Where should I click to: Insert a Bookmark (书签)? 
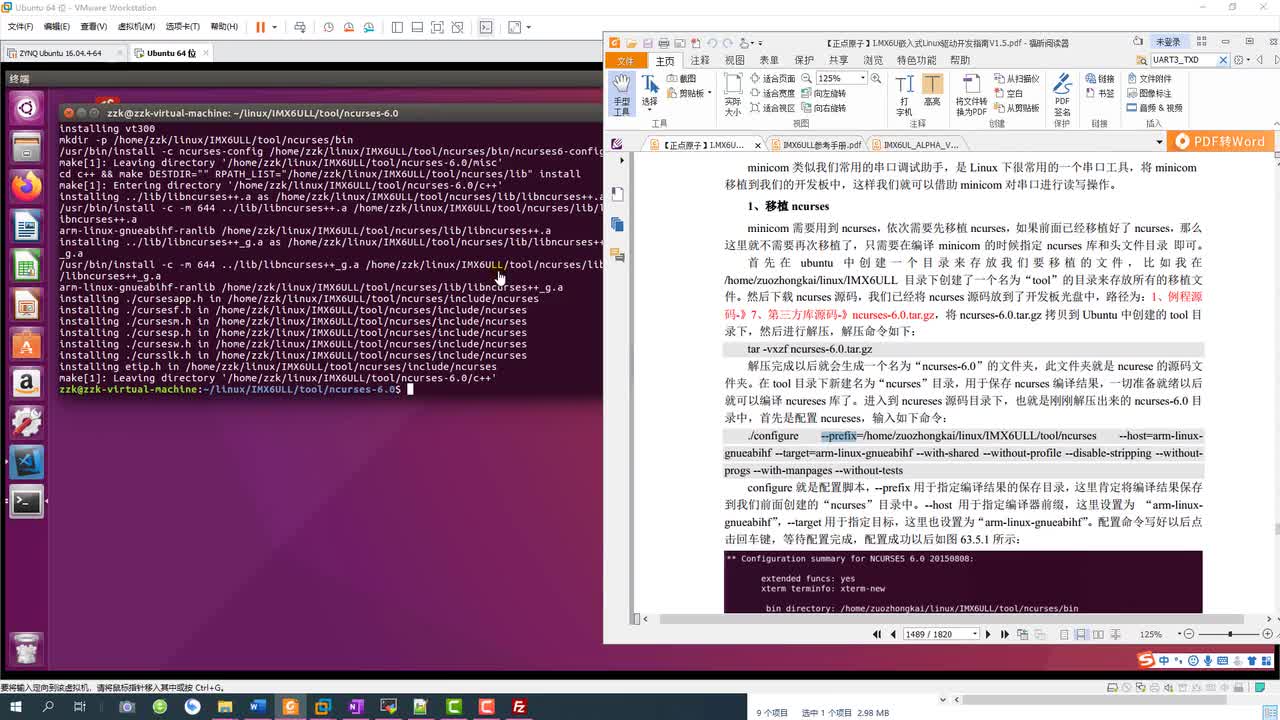pos(1099,93)
